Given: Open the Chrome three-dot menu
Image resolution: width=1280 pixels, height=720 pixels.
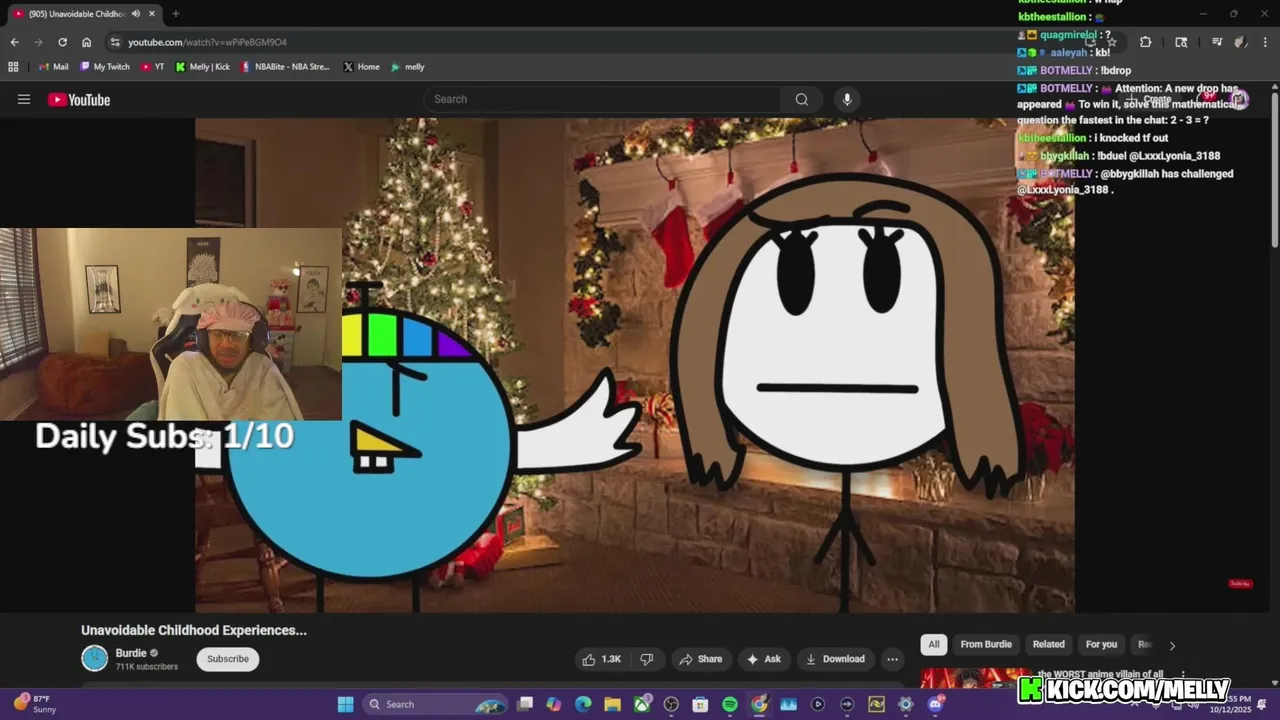Looking at the screenshot, I should pos(1265,42).
